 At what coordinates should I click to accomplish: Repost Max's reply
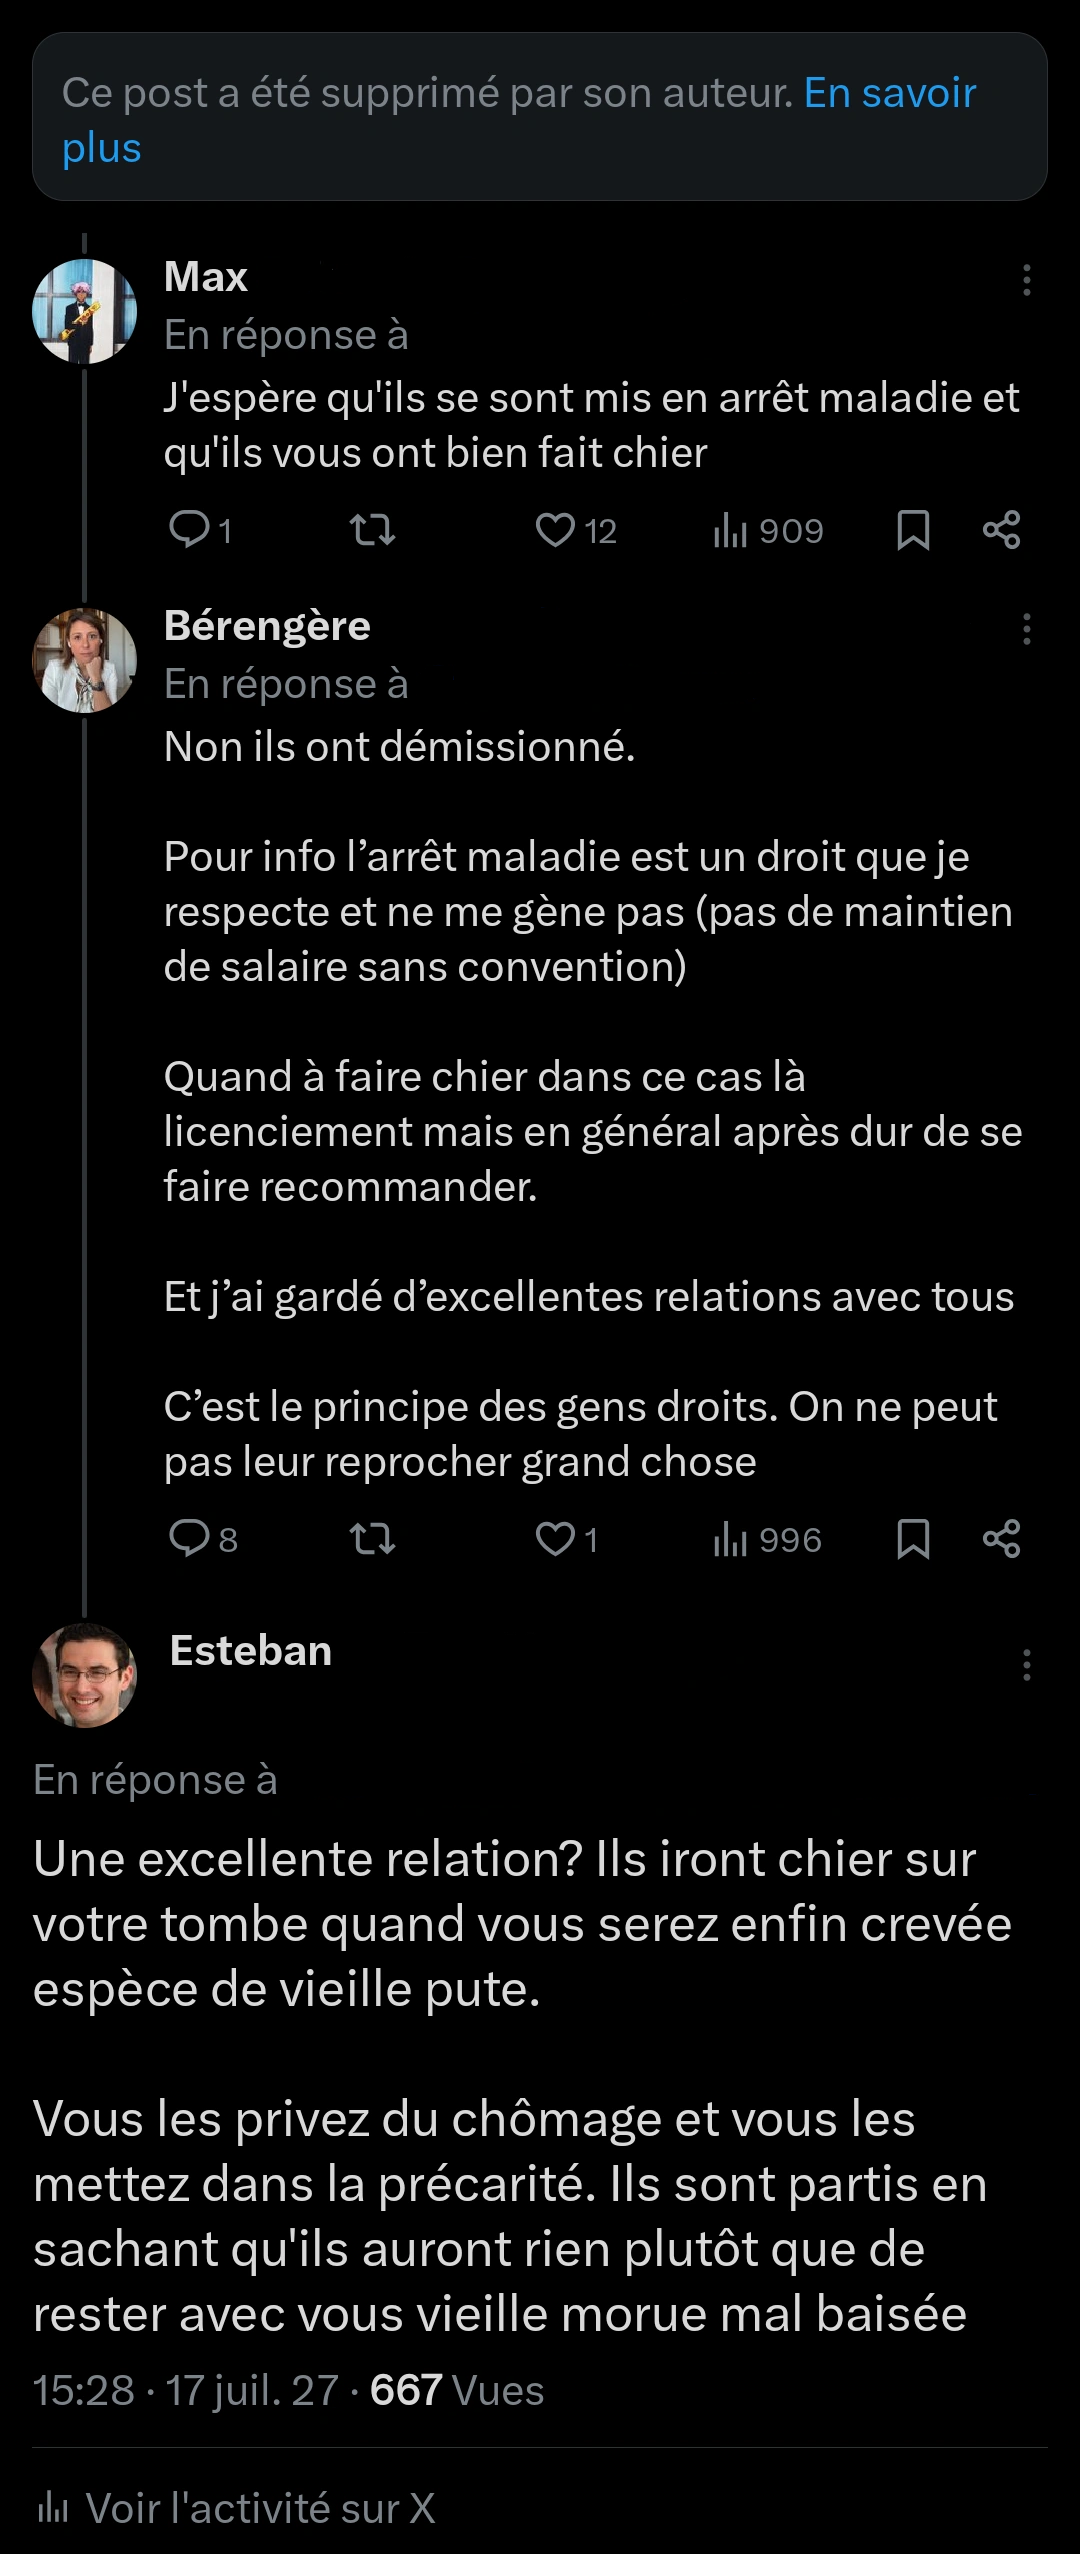tap(373, 530)
